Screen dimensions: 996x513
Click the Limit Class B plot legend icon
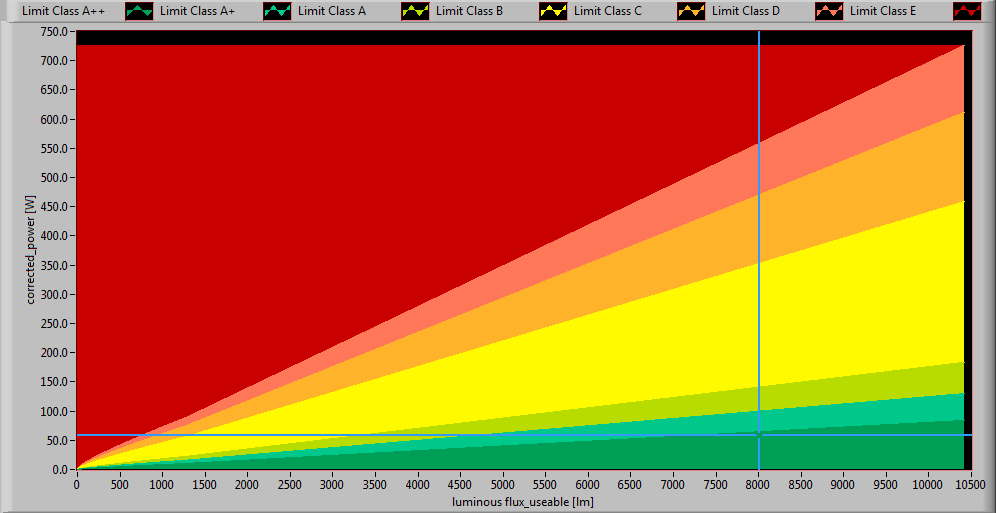click(x=554, y=11)
